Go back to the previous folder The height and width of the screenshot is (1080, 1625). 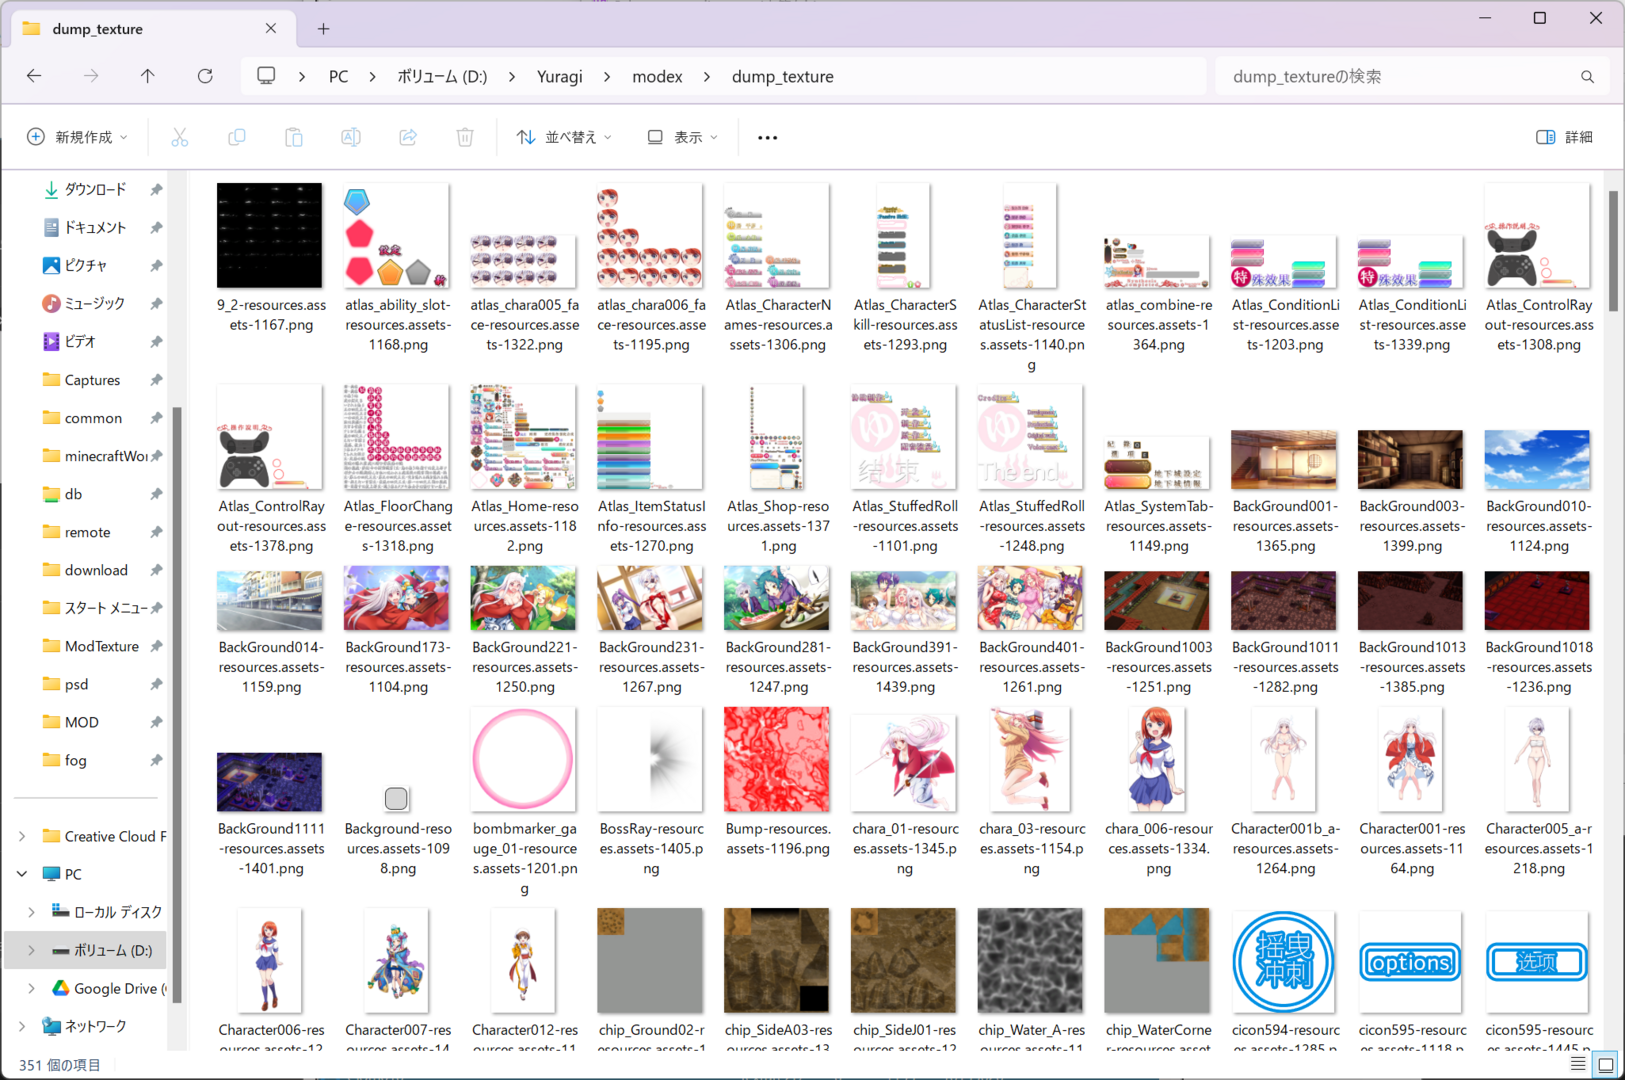coord(34,76)
